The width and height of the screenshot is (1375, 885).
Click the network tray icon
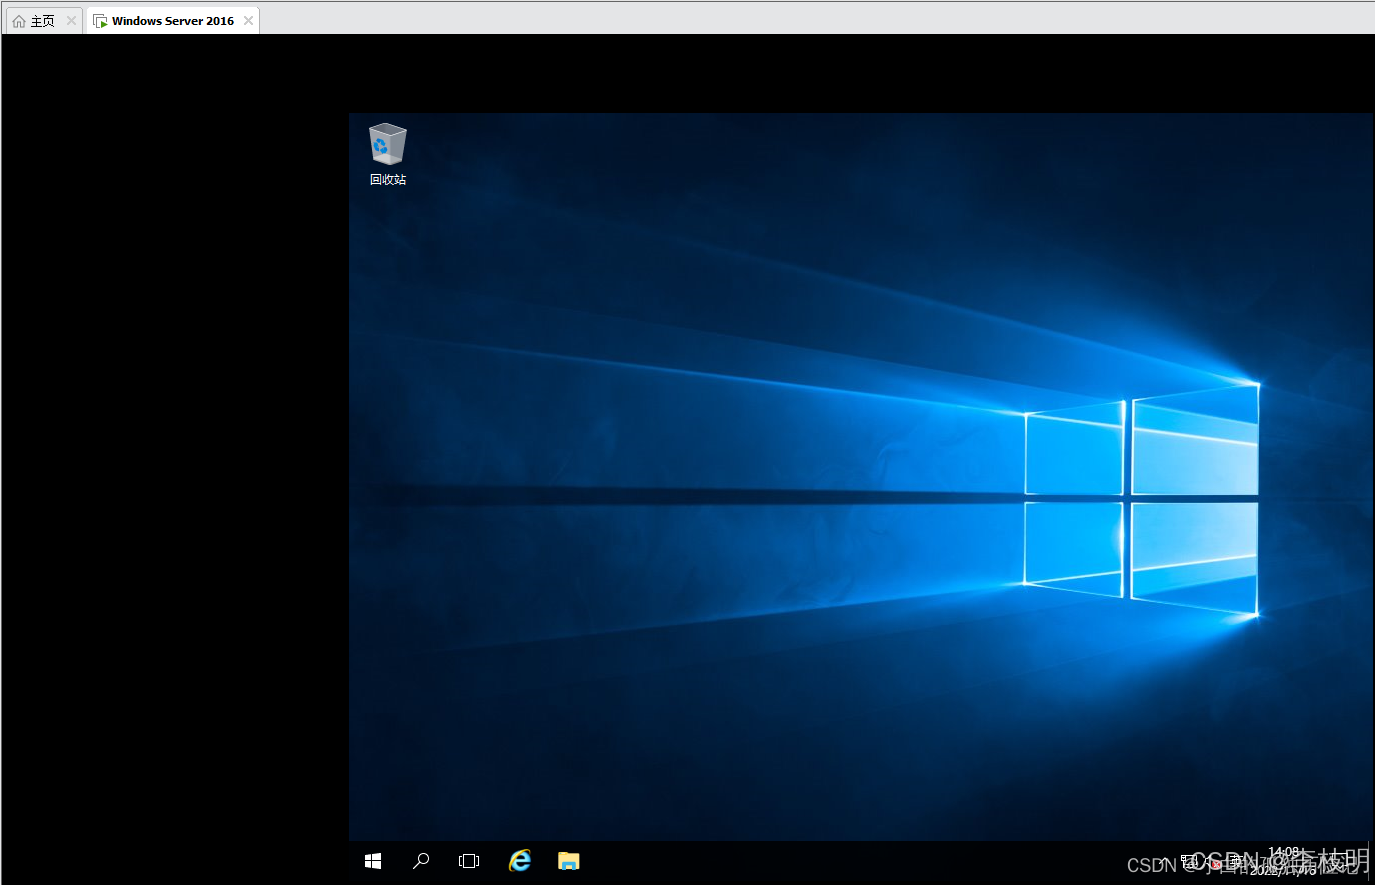coord(1189,860)
